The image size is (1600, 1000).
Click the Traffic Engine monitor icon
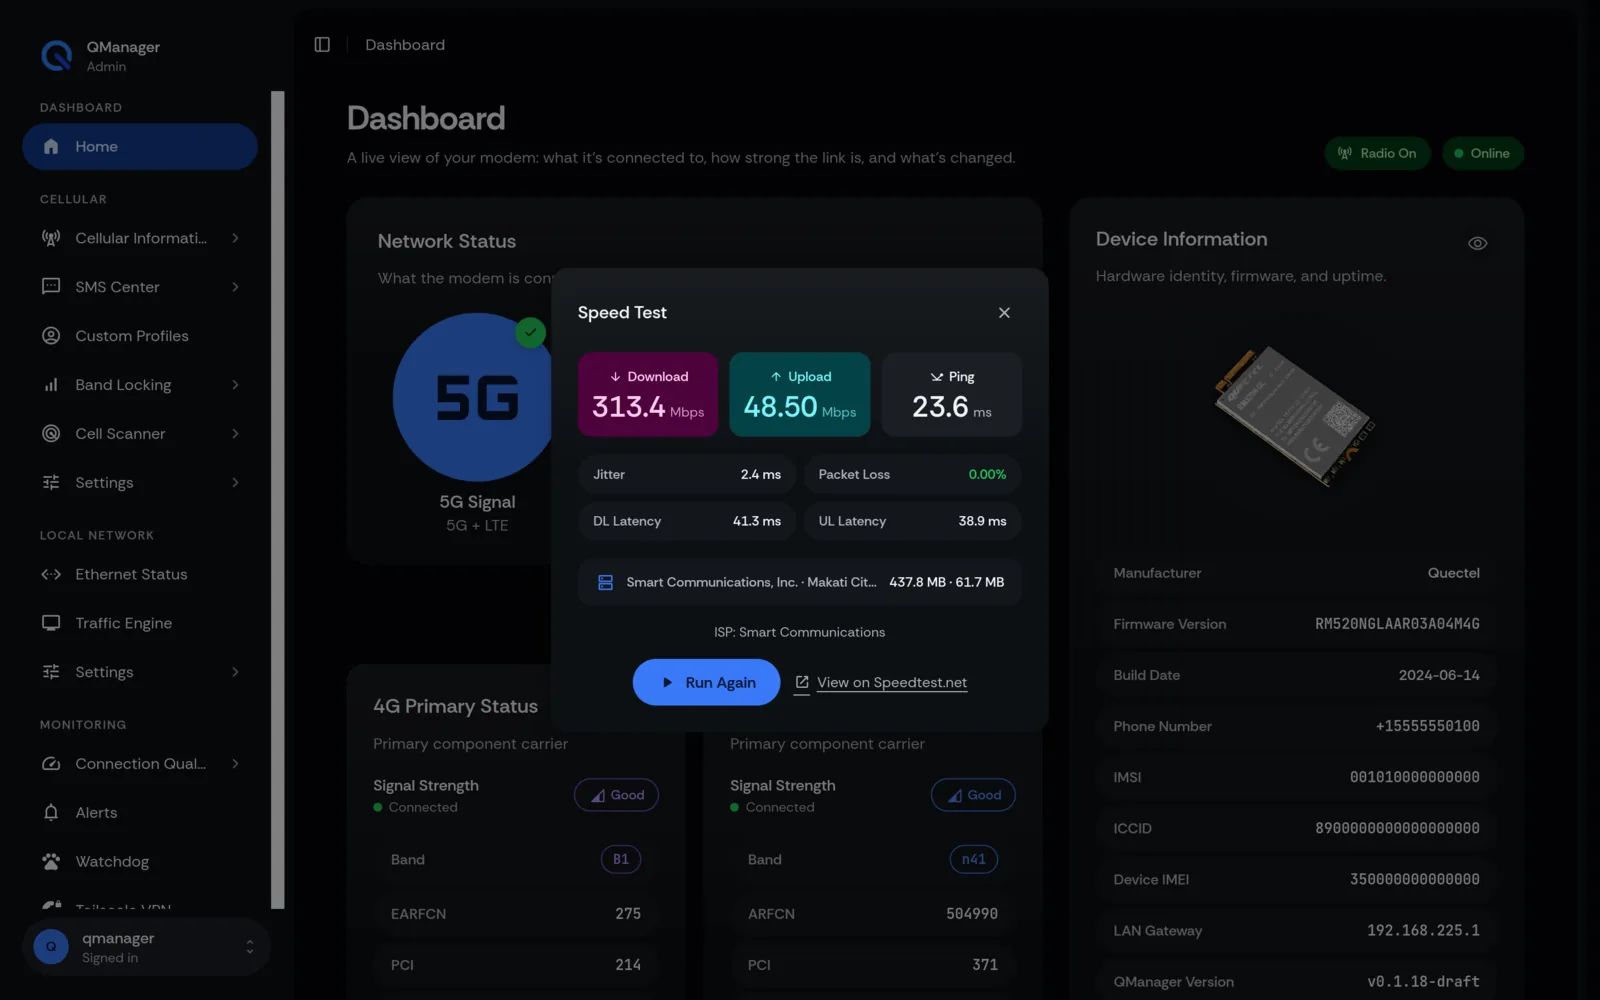[x=51, y=623]
